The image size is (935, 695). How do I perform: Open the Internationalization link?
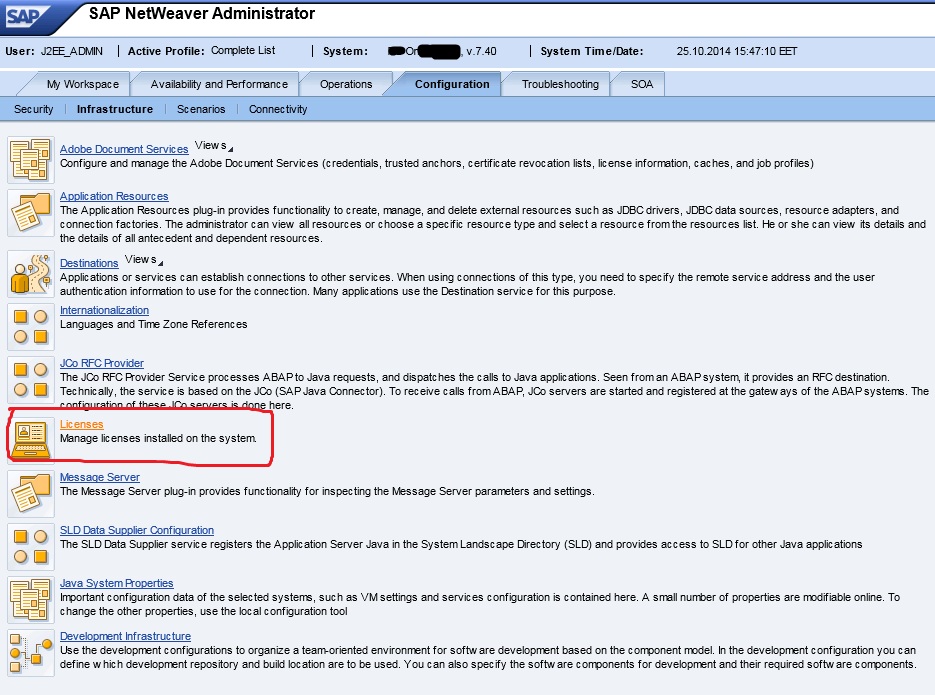(x=104, y=310)
